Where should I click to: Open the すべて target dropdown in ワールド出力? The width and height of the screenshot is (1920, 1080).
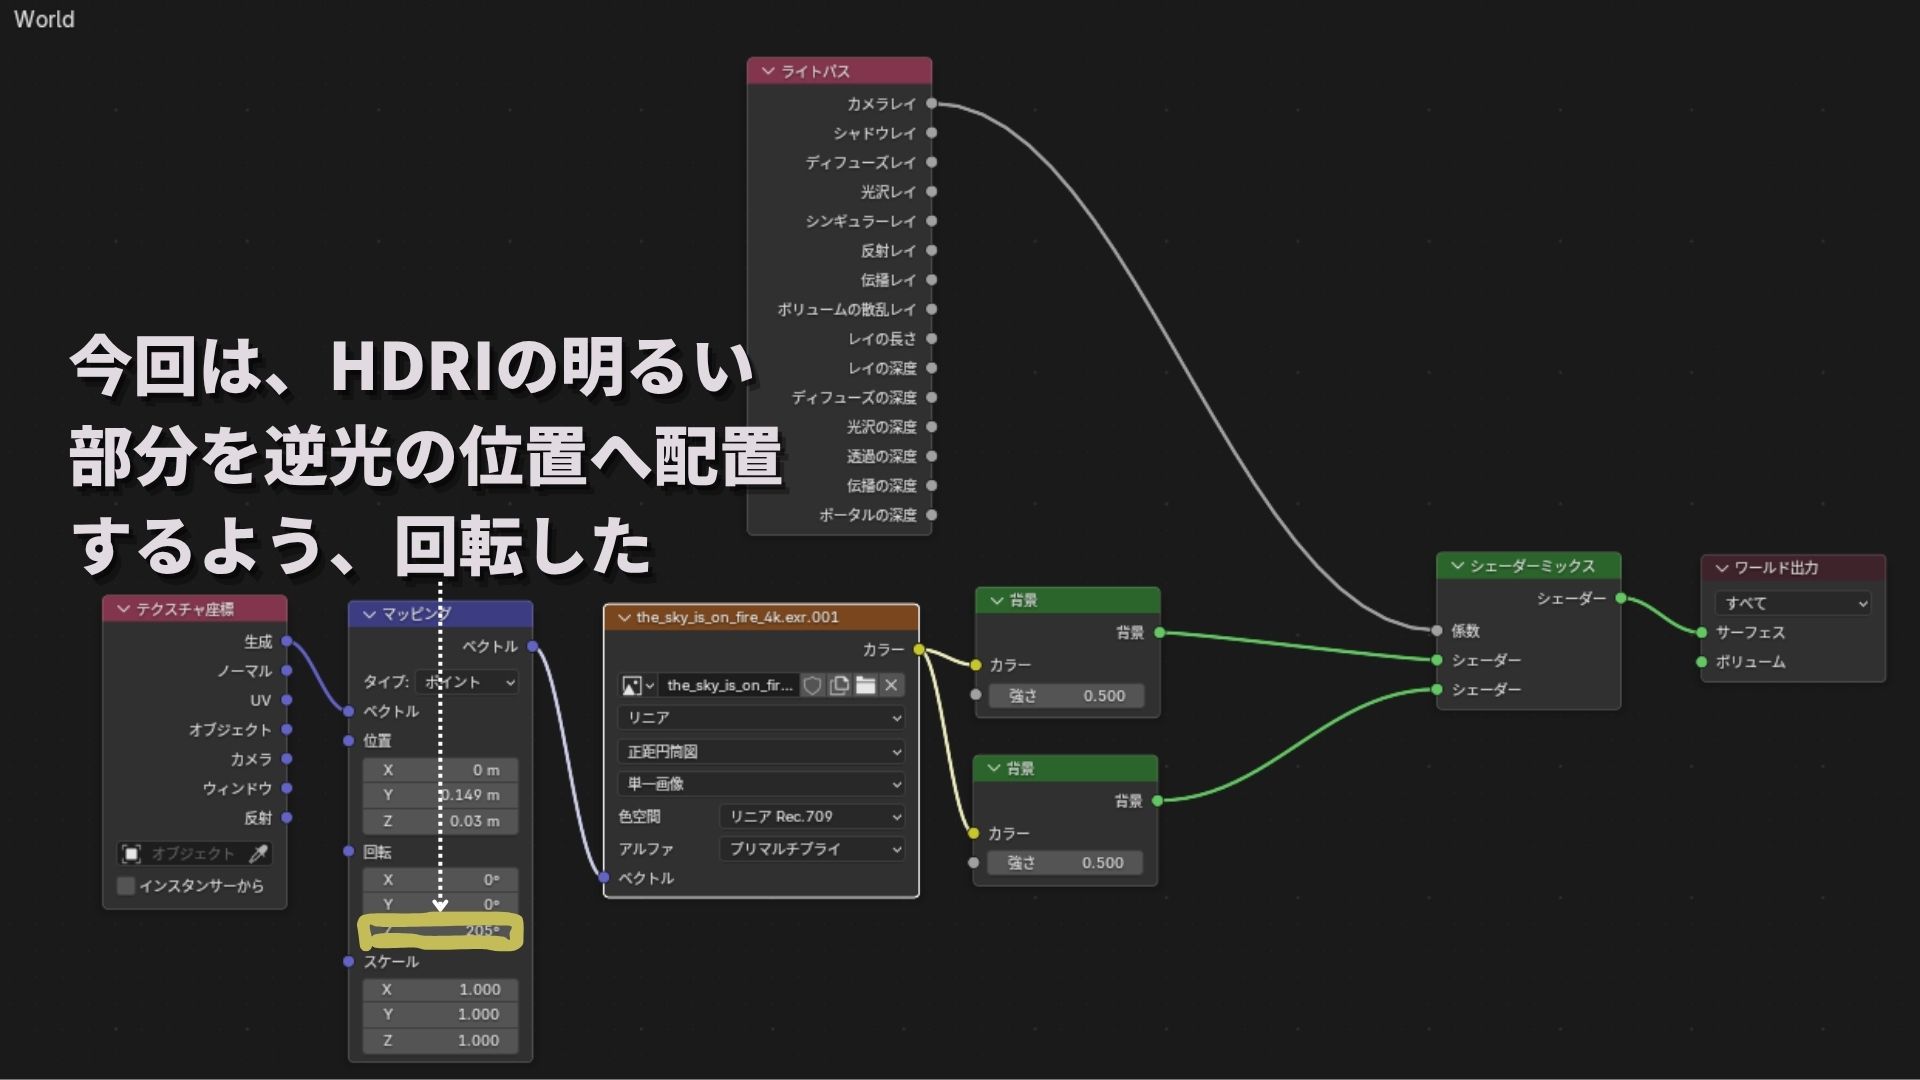coord(1793,603)
